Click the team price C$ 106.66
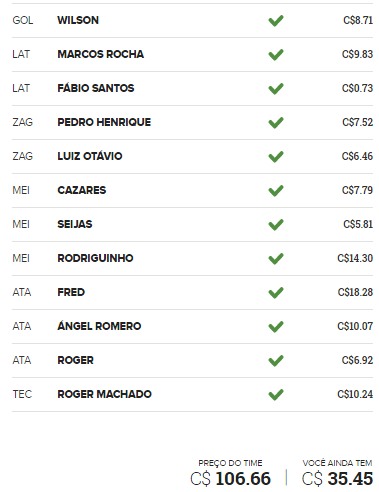Image resolution: width=379 pixels, height=492 pixels. point(230,479)
